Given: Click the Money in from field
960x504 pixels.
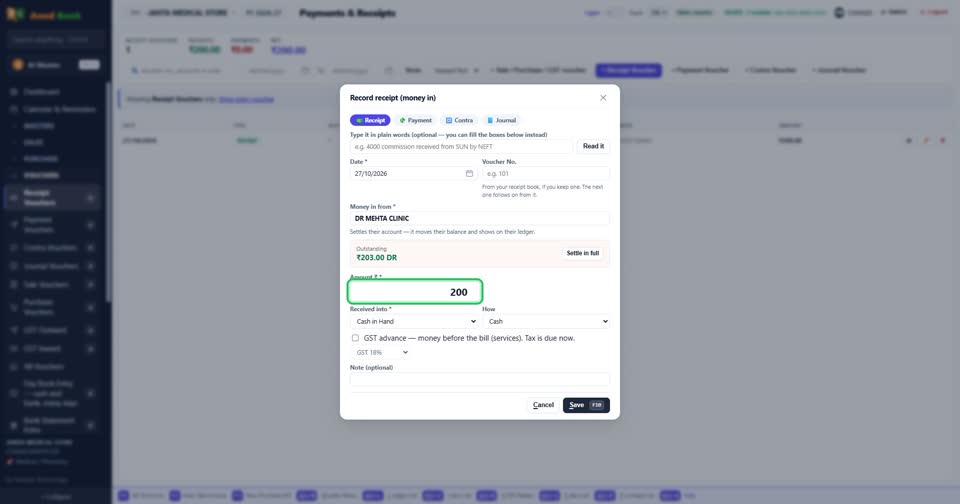Looking at the screenshot, I should point(479,219).
